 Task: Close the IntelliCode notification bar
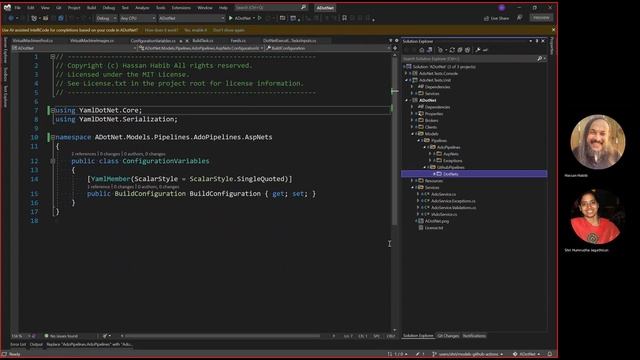(x=553, y=30)
